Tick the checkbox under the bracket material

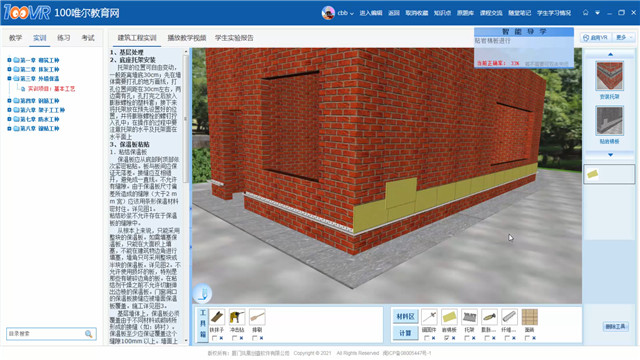[x=467, y=338]
